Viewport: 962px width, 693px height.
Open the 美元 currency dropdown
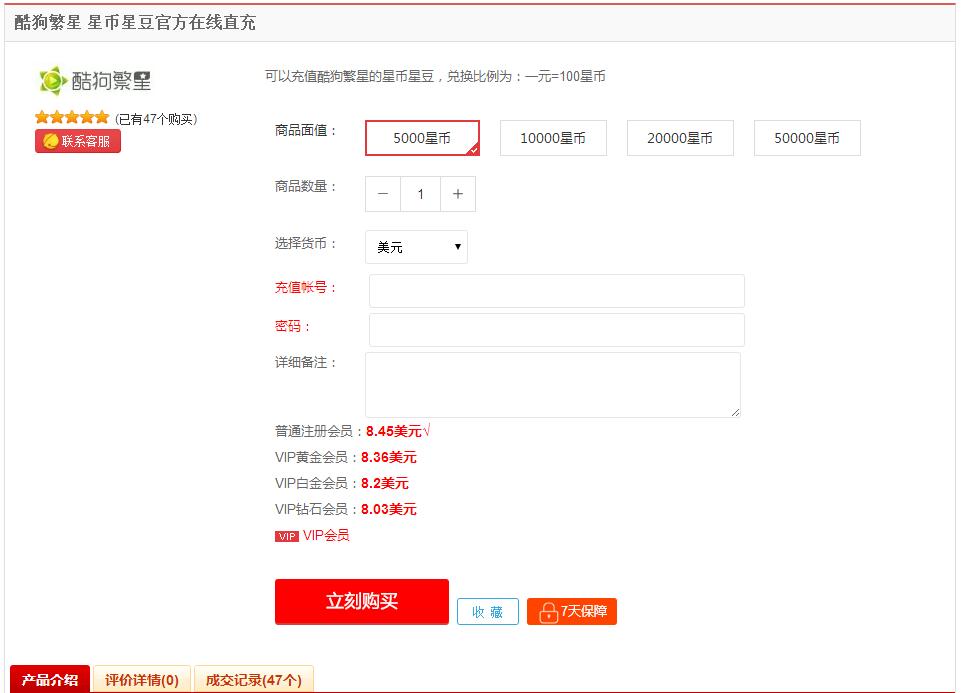tap(417, 247)
